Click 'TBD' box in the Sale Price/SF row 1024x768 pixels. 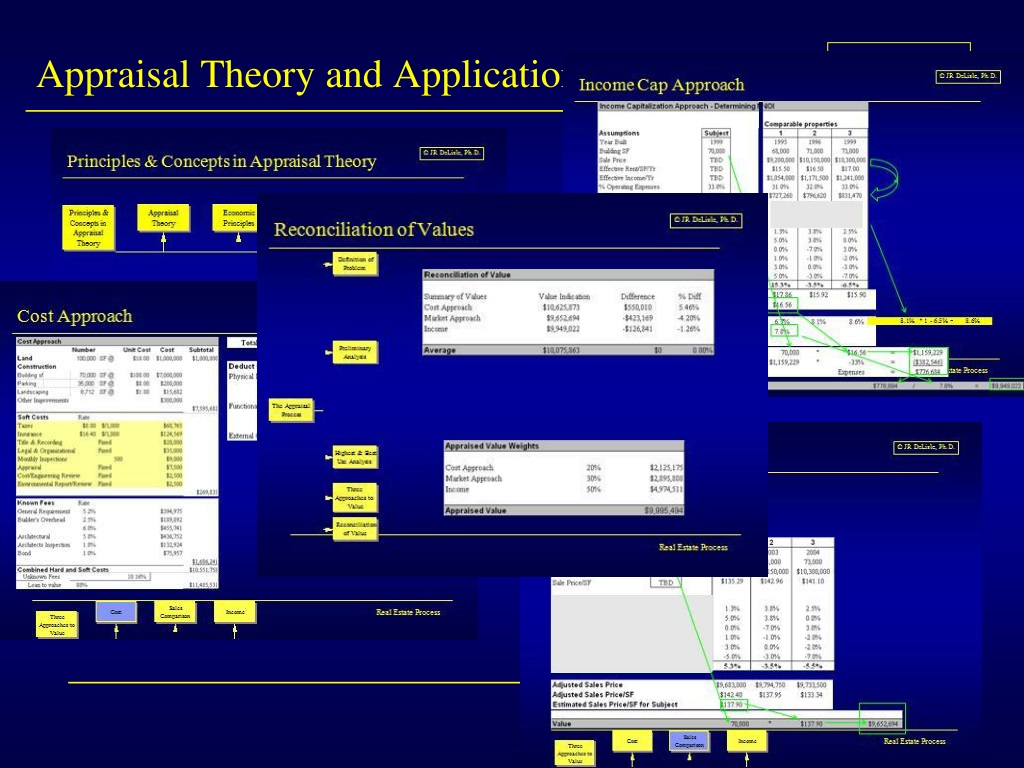coord(665,583)
